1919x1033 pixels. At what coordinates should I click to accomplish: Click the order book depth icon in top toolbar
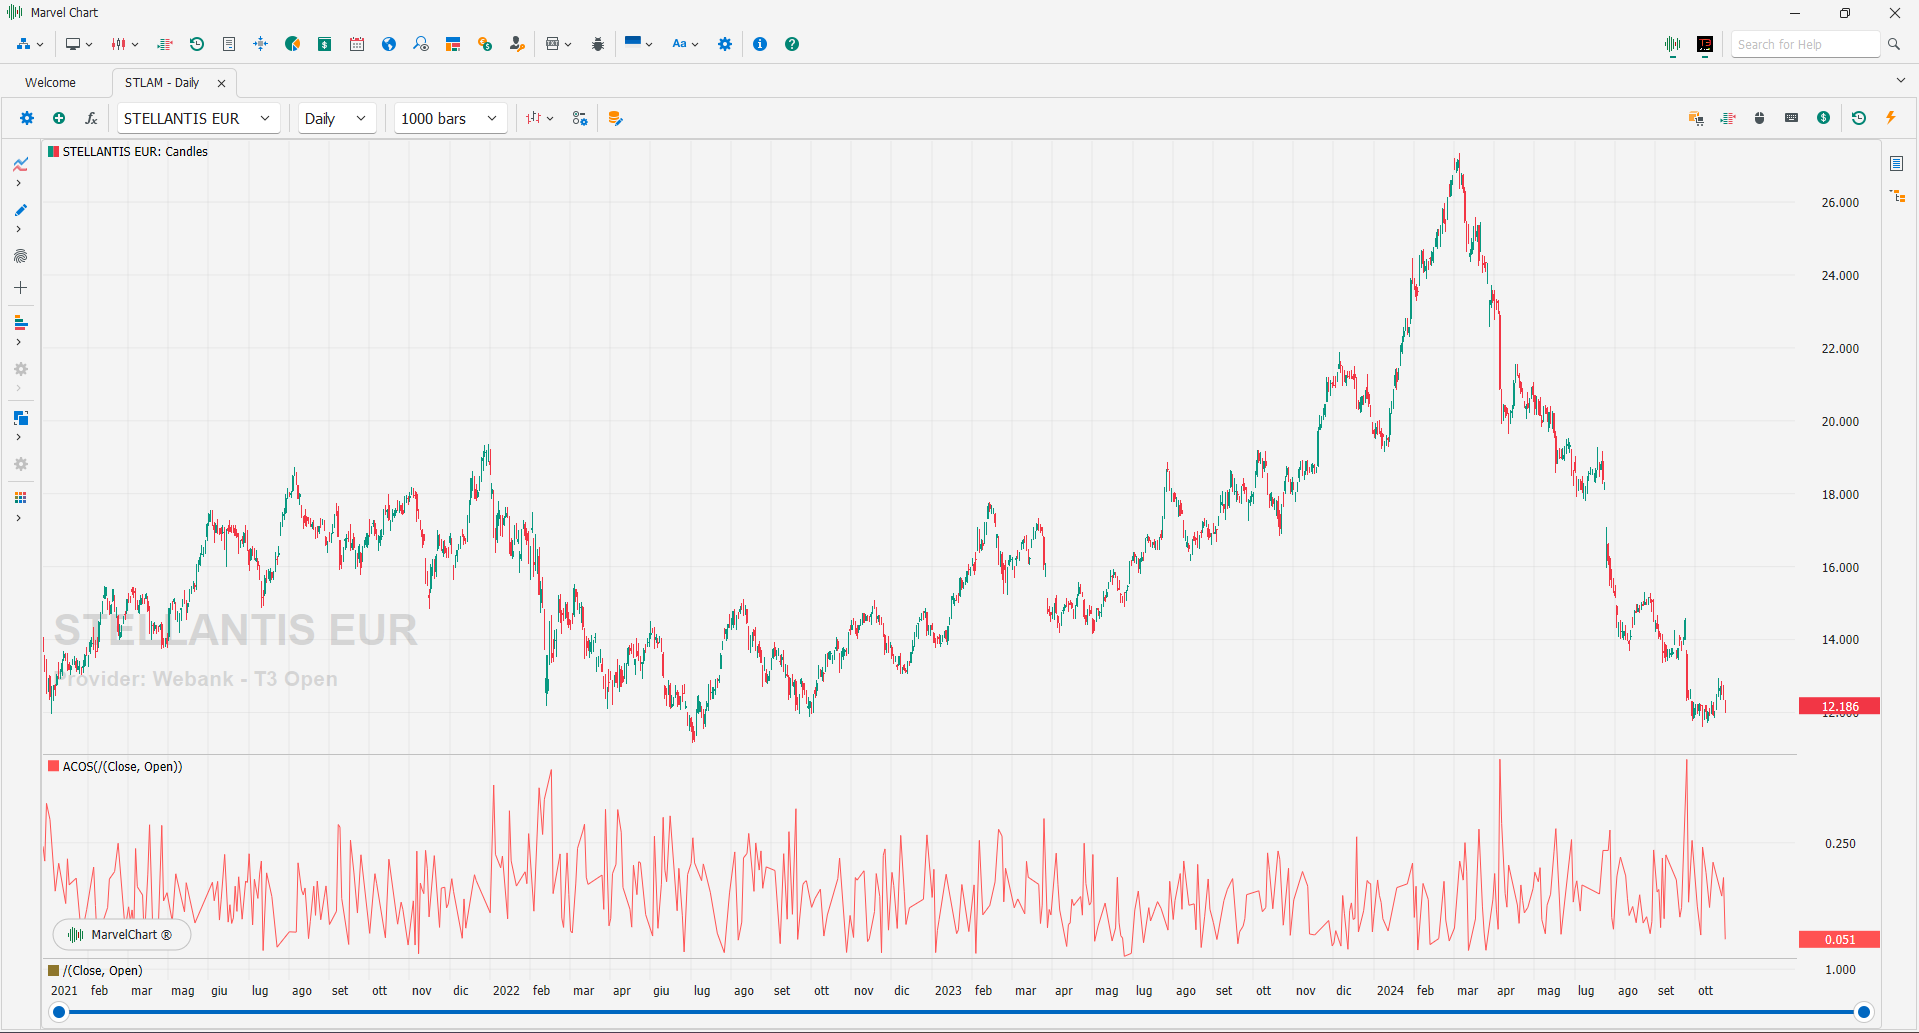point(165,44)
